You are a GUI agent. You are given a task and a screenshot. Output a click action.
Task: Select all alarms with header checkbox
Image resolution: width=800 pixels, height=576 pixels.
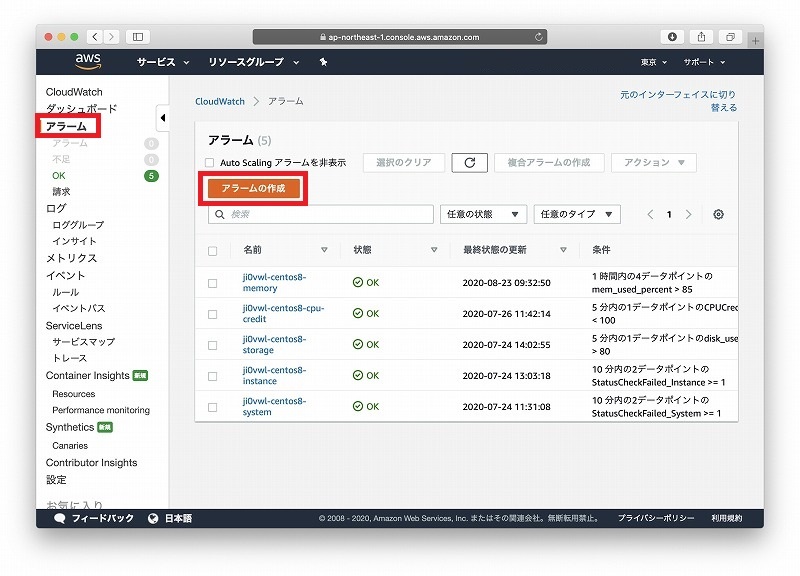tap(212, 251)
